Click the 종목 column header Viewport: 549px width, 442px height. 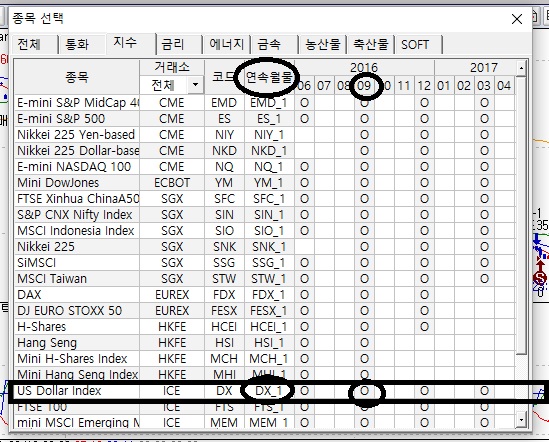[x=77, y=77]
